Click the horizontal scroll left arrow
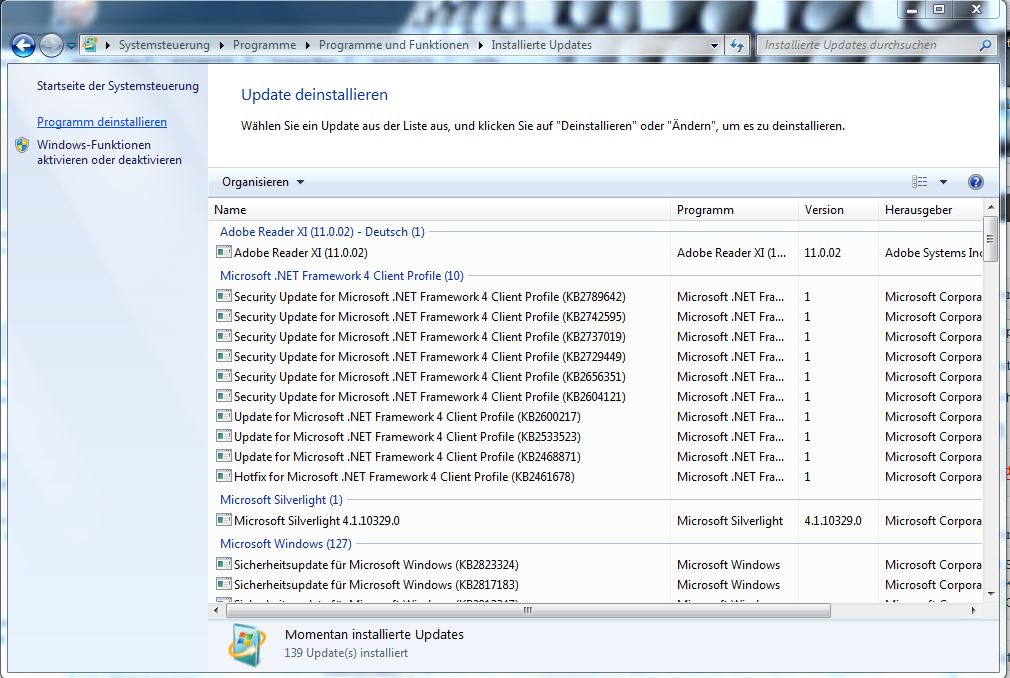The image size is (1010, 678). pos(216,610)
